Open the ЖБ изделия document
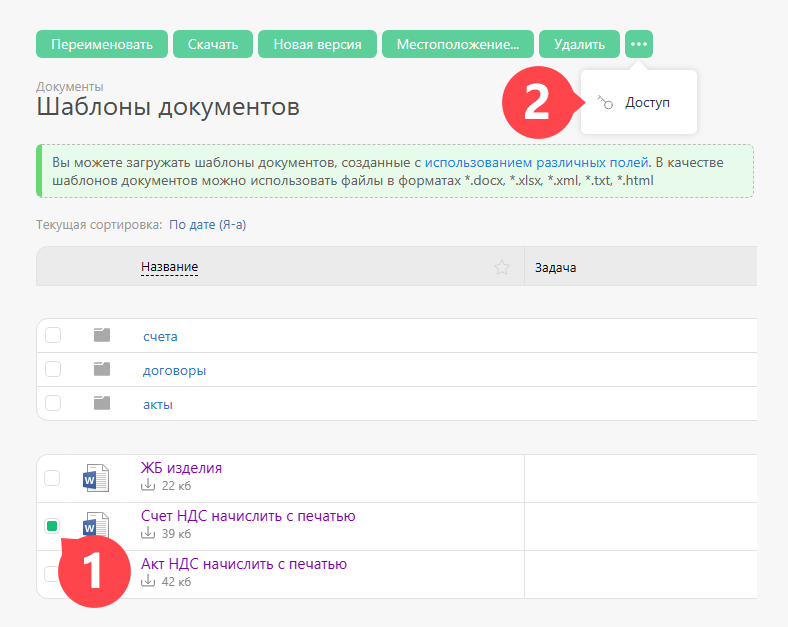The image size is (788, 627). tap(181, 468)
